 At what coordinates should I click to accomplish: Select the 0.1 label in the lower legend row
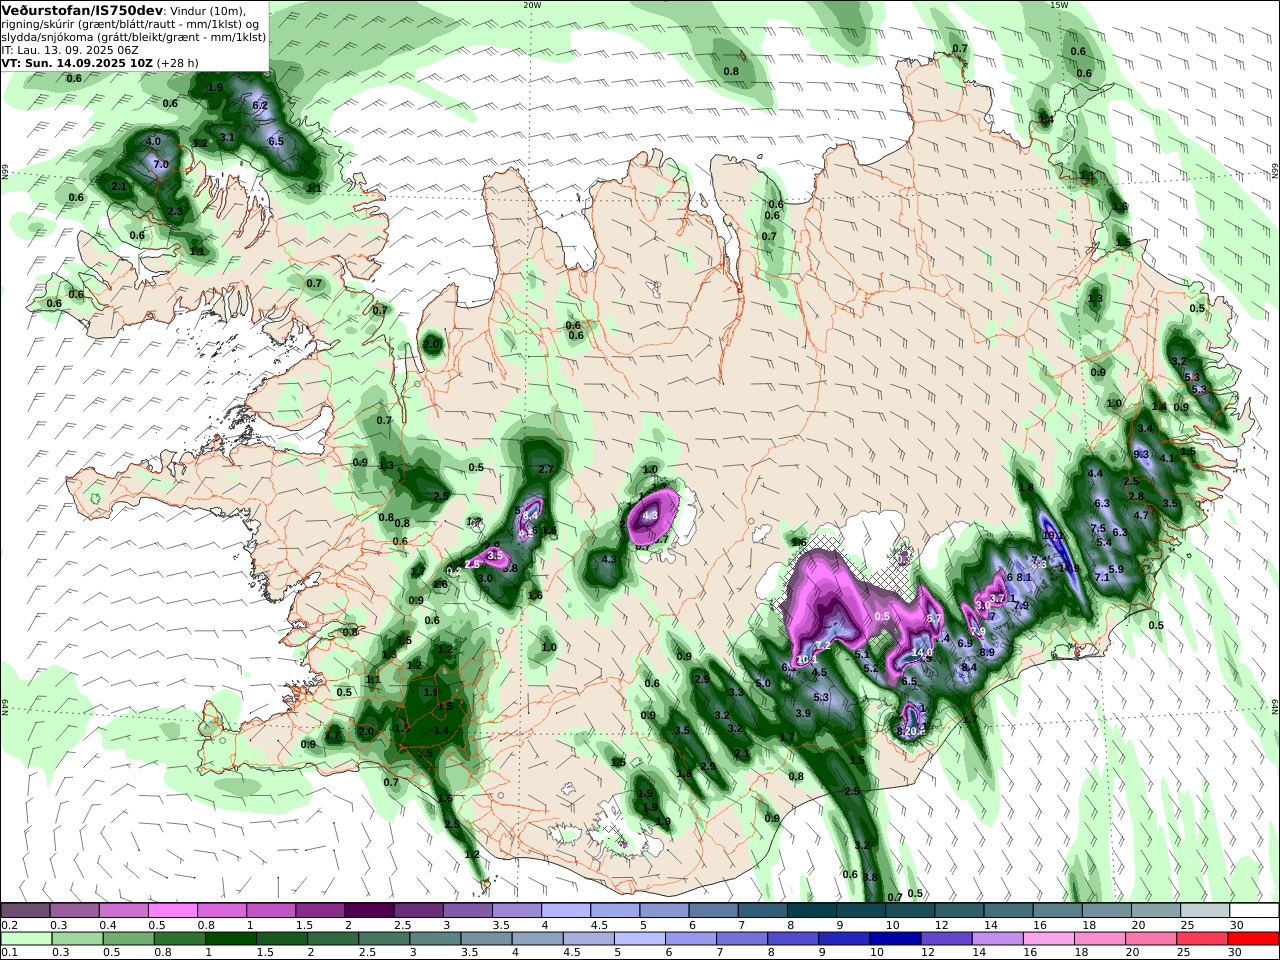pyautogui.click(x=9, y=953)
